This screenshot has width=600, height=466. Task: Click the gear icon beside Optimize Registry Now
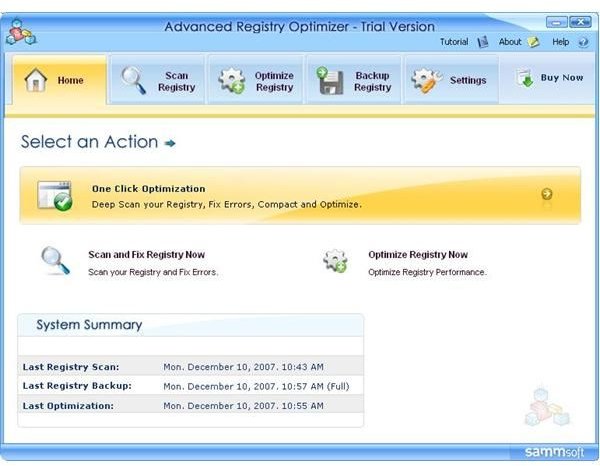click(335, 261)
